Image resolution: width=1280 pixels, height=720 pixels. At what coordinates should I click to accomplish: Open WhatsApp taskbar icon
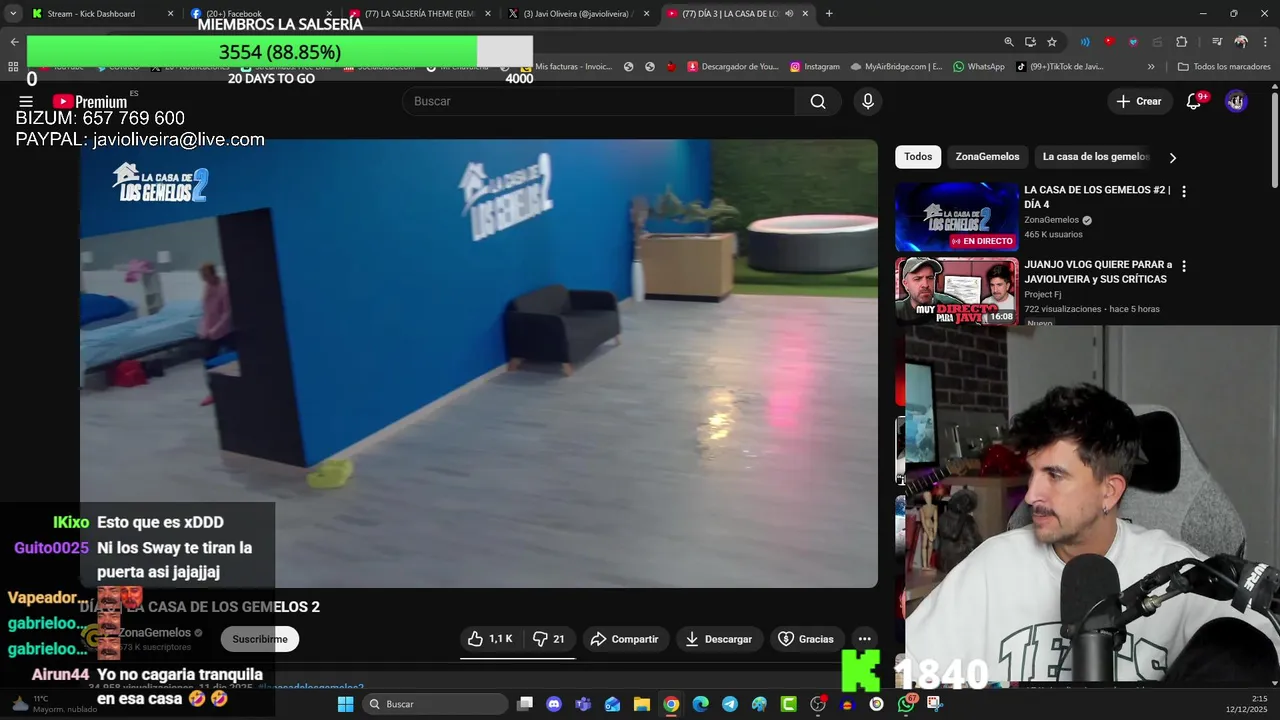(x=906, y=704)
